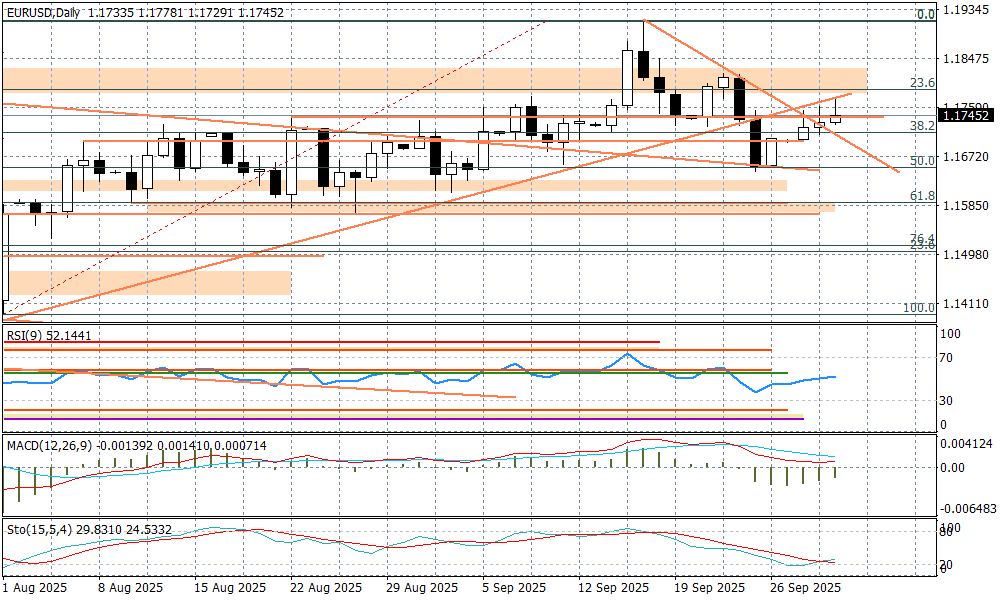Click the 1.19345 price axis label
This screenshot has height=600, width=1000.
tap(965, 10)
